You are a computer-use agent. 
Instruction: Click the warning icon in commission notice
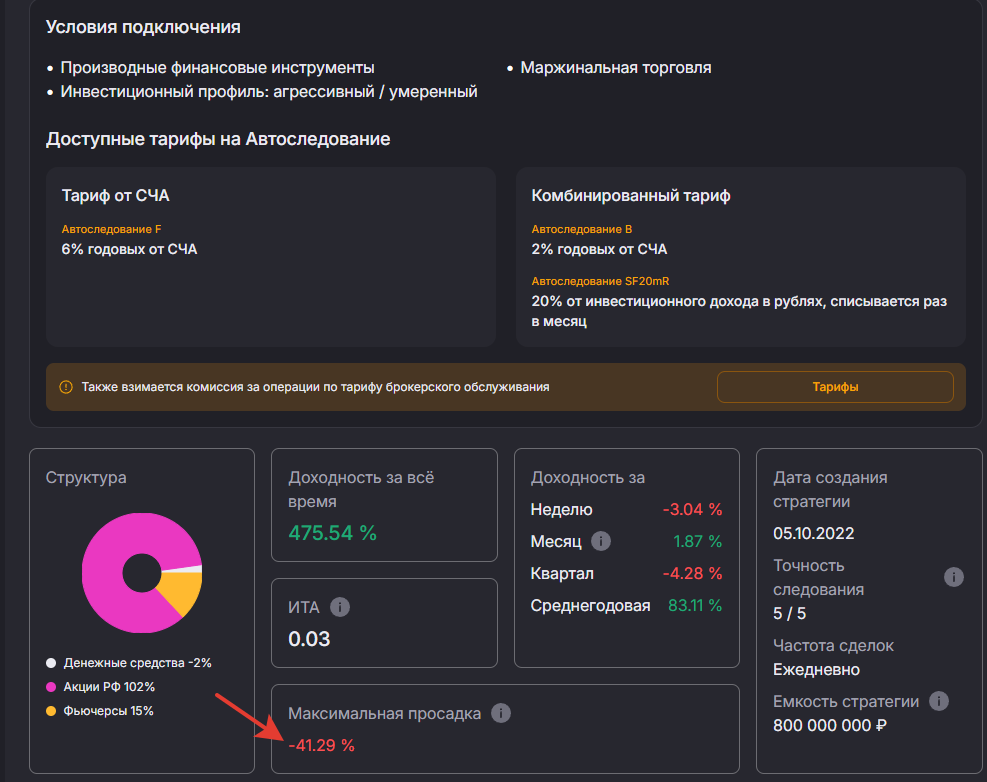click(x=65, y=387)
